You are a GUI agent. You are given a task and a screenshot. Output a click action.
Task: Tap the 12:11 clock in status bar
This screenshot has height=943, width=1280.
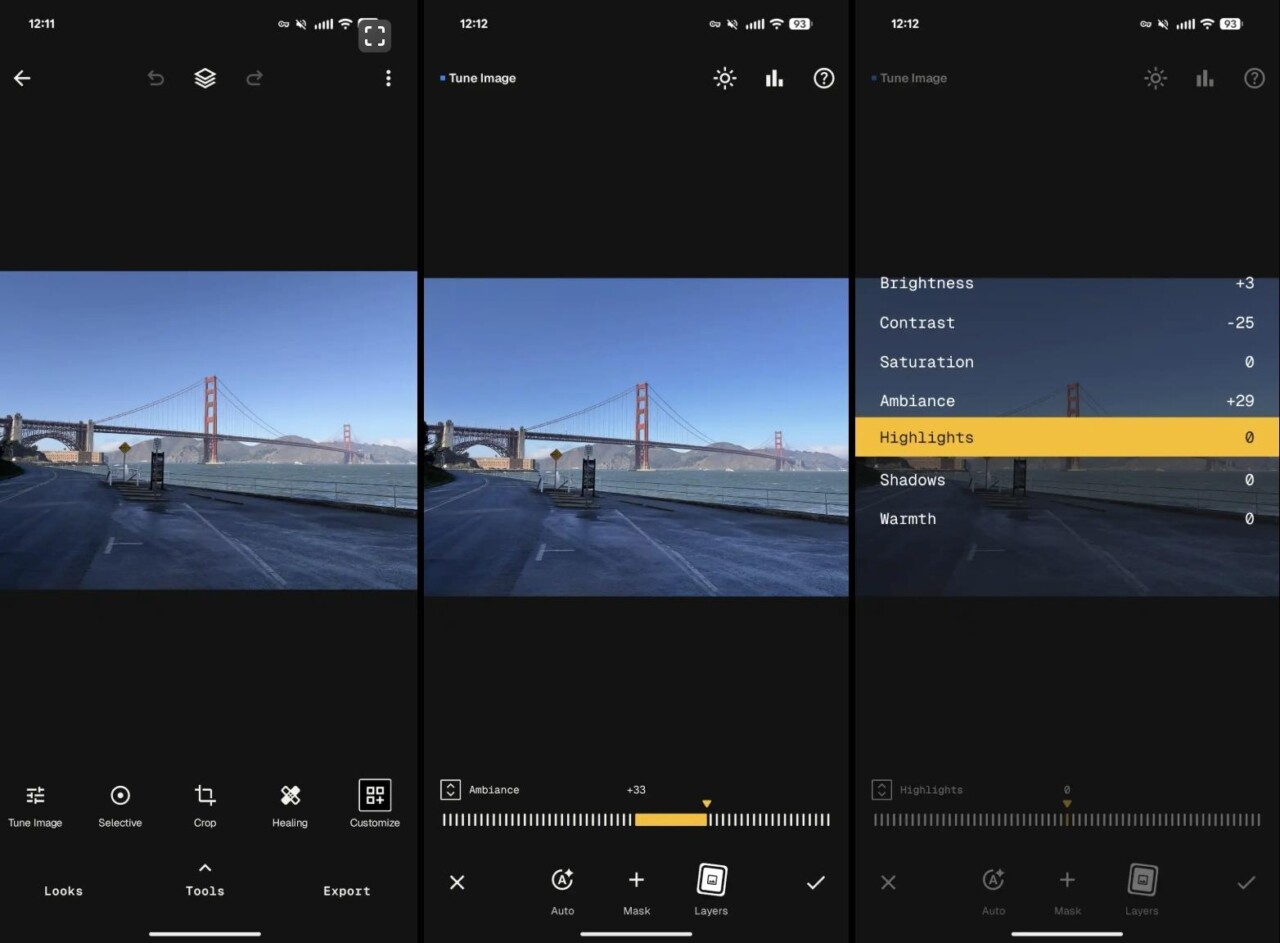[42, 24]
